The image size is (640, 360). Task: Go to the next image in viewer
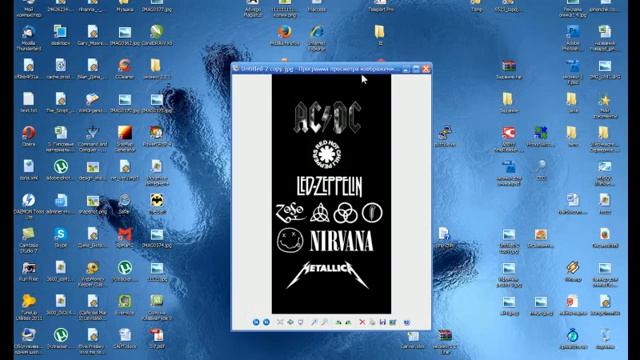tap(266, 322)
